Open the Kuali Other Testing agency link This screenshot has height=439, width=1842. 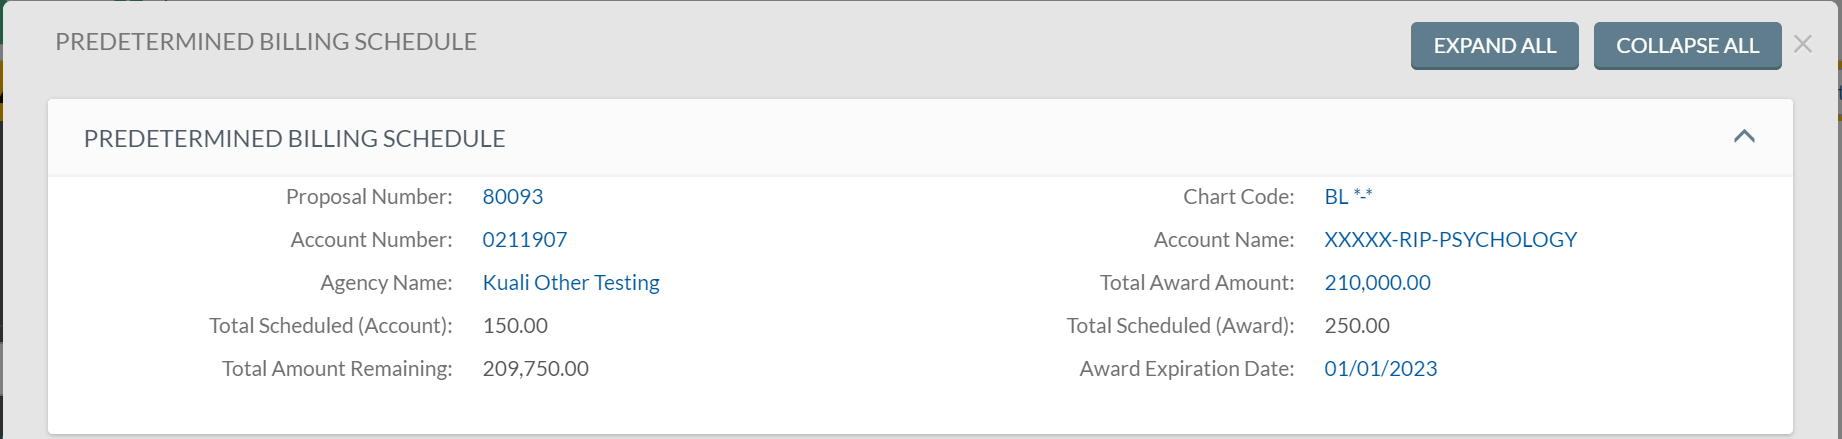[571, 283]
